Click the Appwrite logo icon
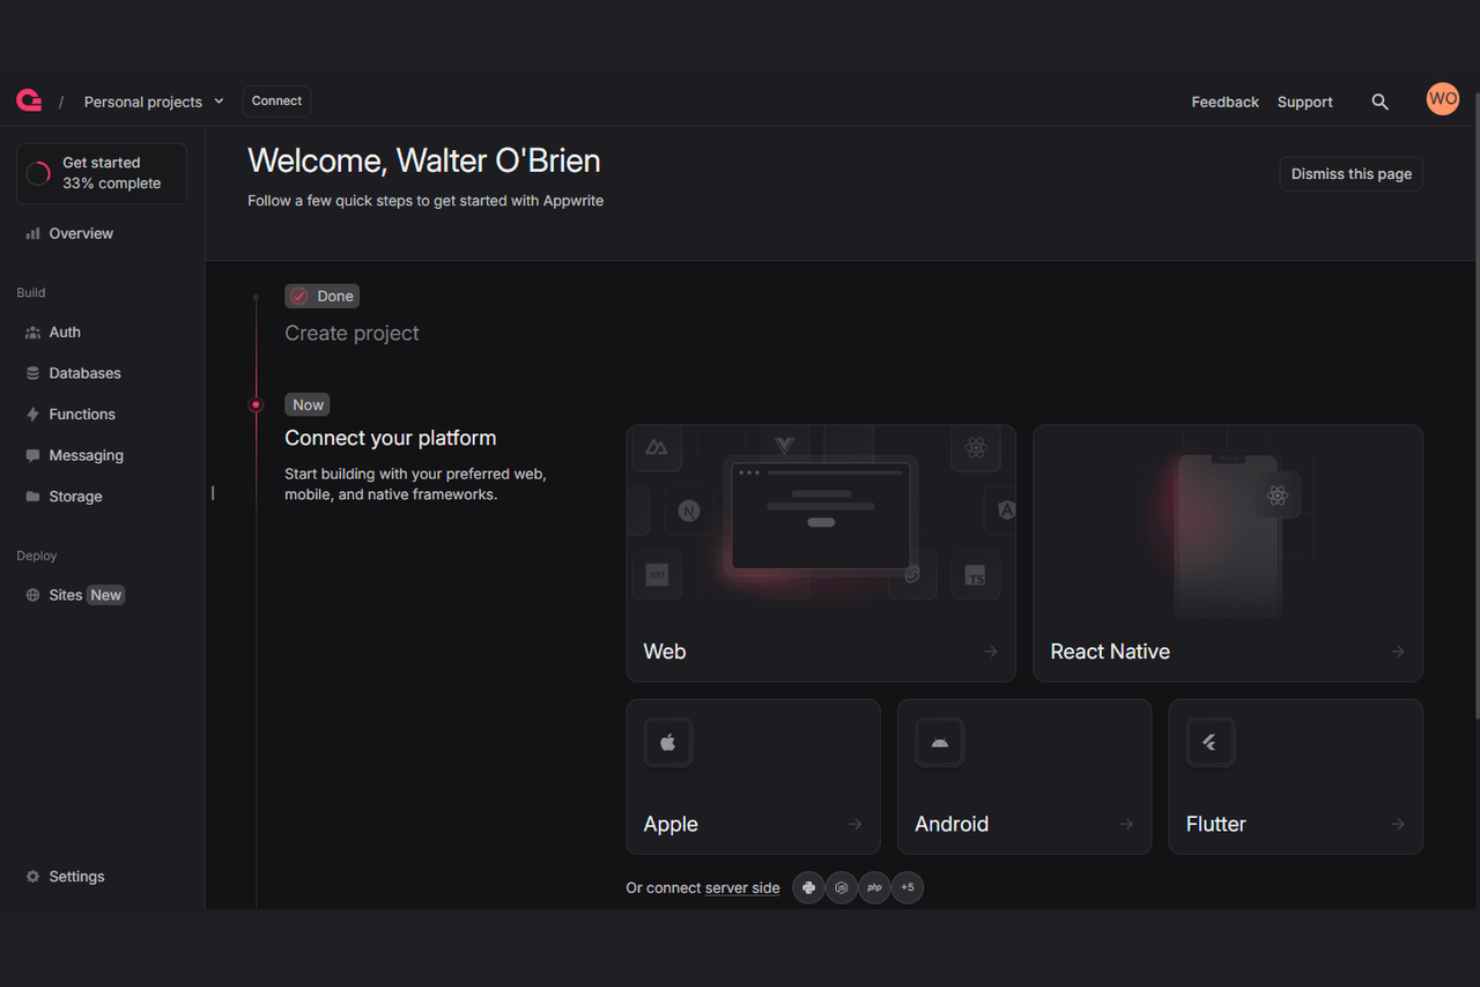 (x=29, y=101)
